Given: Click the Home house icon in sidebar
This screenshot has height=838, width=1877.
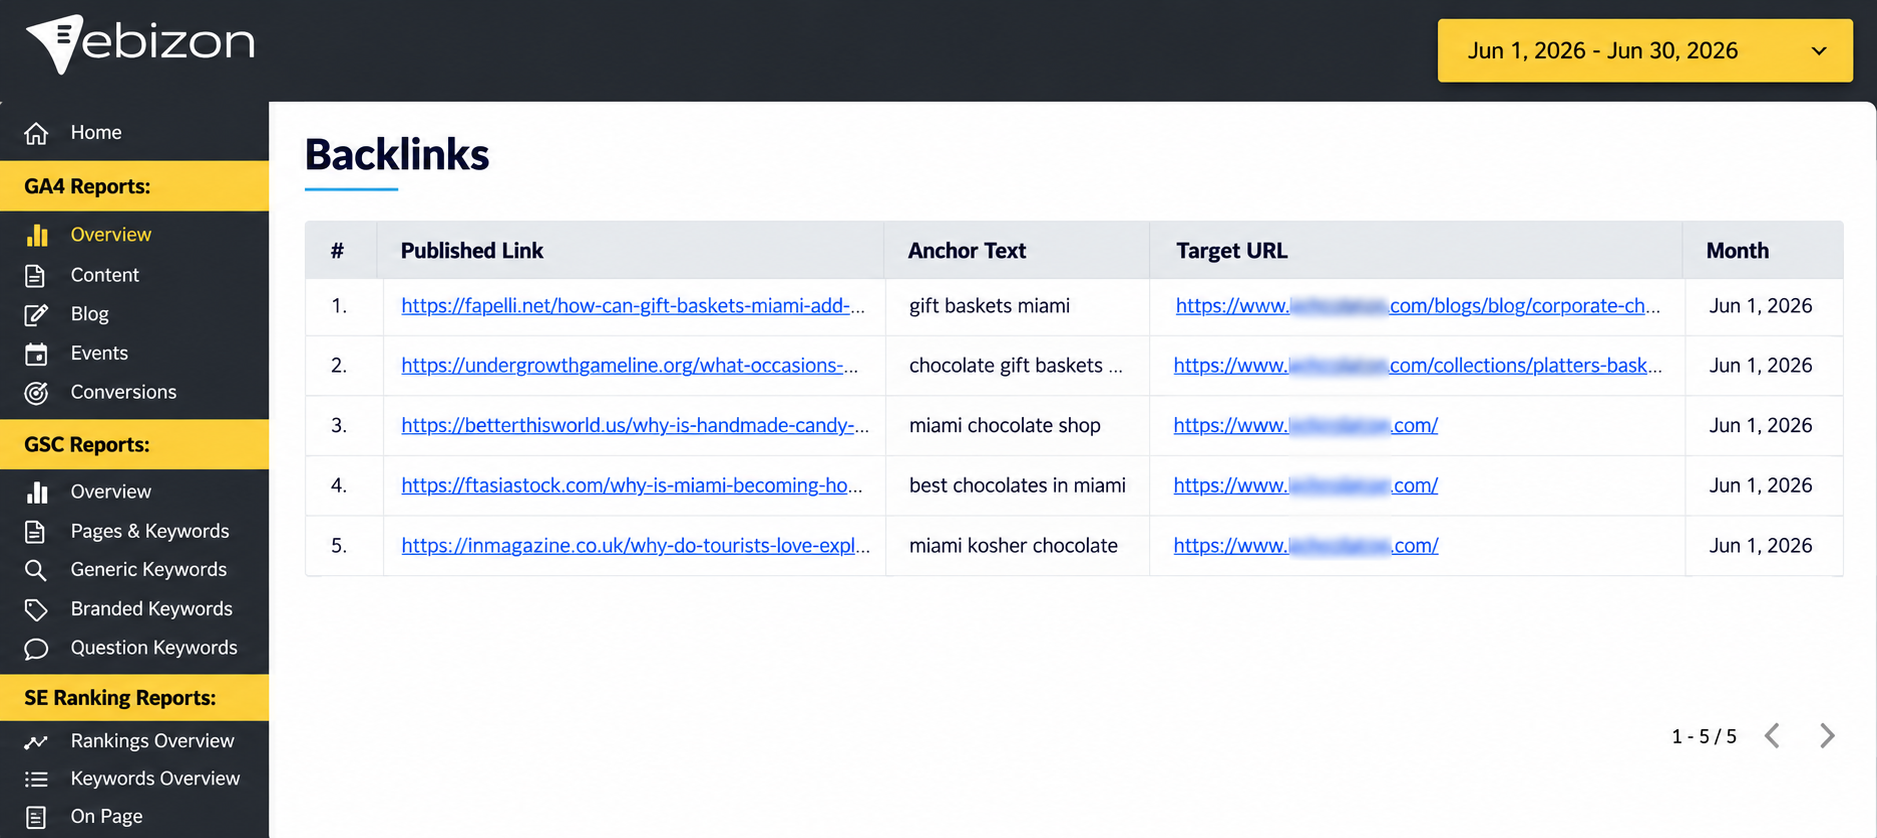Looking at the screenshot, I should click(36, 133).
